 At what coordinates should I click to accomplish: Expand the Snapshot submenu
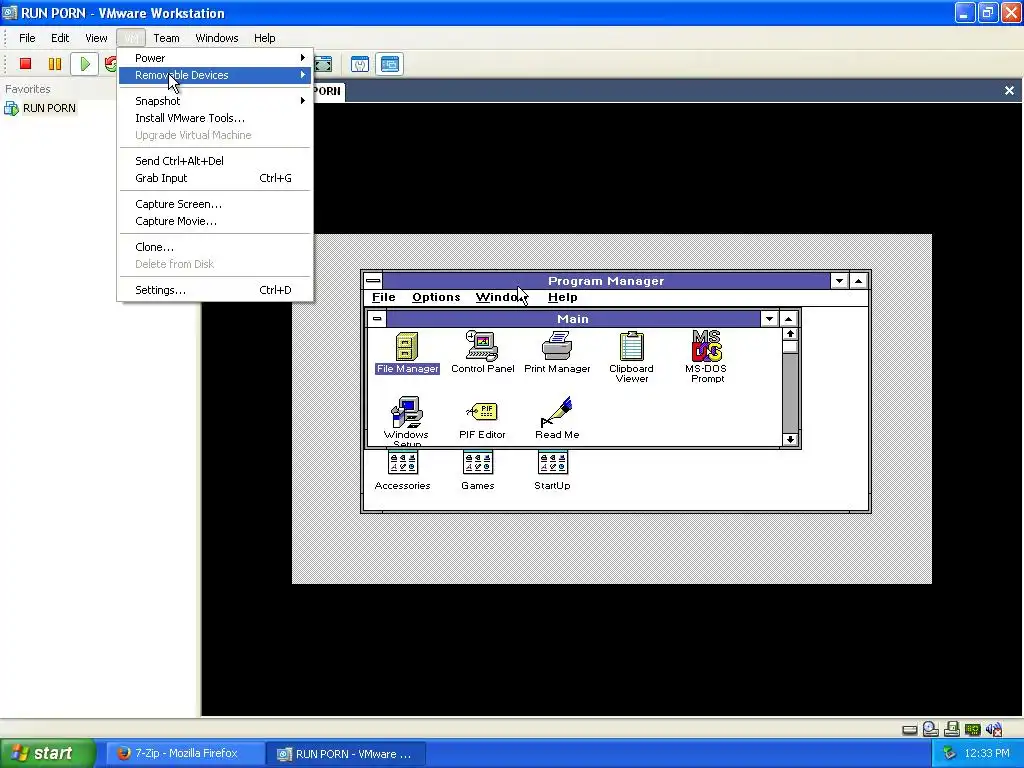(216, 101)
